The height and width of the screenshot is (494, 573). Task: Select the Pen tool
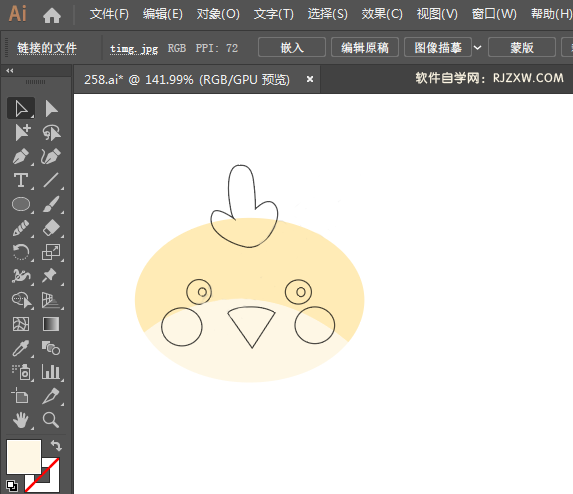tap(21, 156)
